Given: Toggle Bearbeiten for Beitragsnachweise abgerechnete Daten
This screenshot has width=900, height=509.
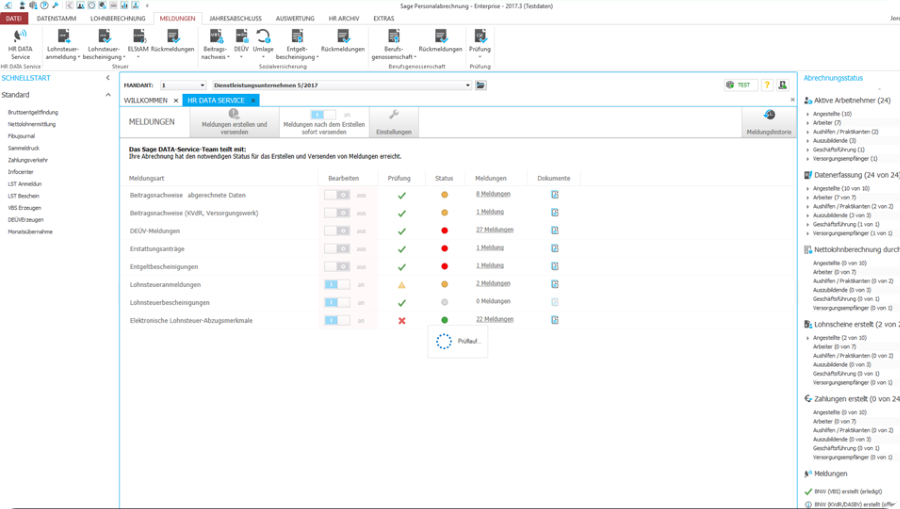Looking at the screenshot, I should [337, 195].
